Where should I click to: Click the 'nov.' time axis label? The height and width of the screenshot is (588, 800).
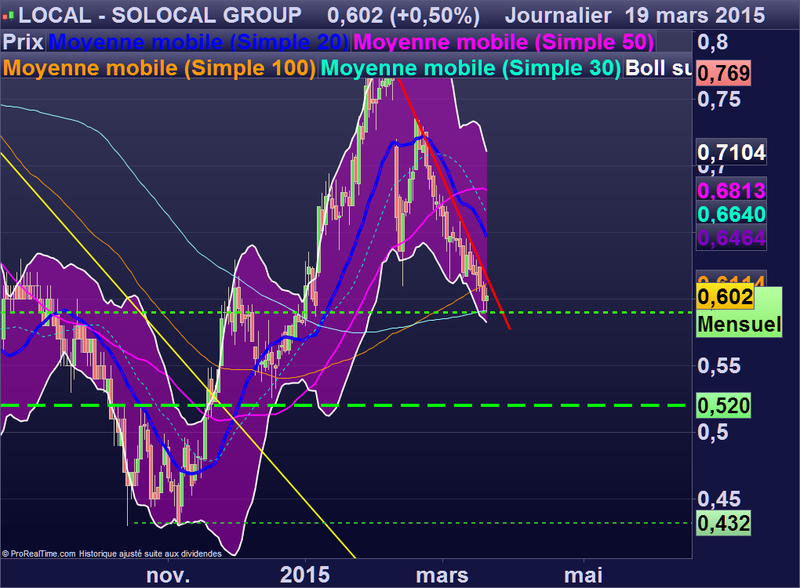[168, 575]
